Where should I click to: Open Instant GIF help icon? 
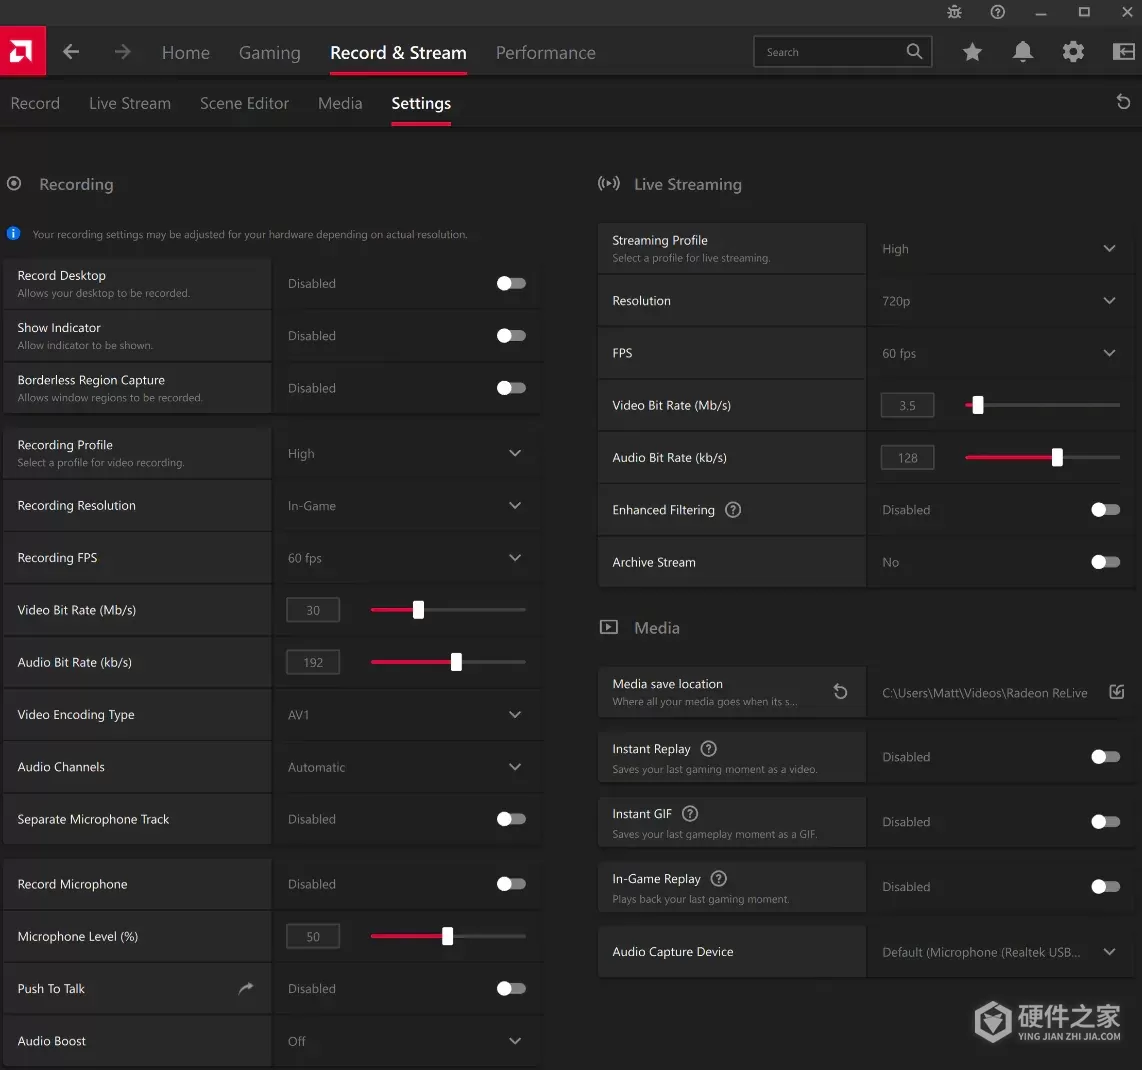[690, 814]
